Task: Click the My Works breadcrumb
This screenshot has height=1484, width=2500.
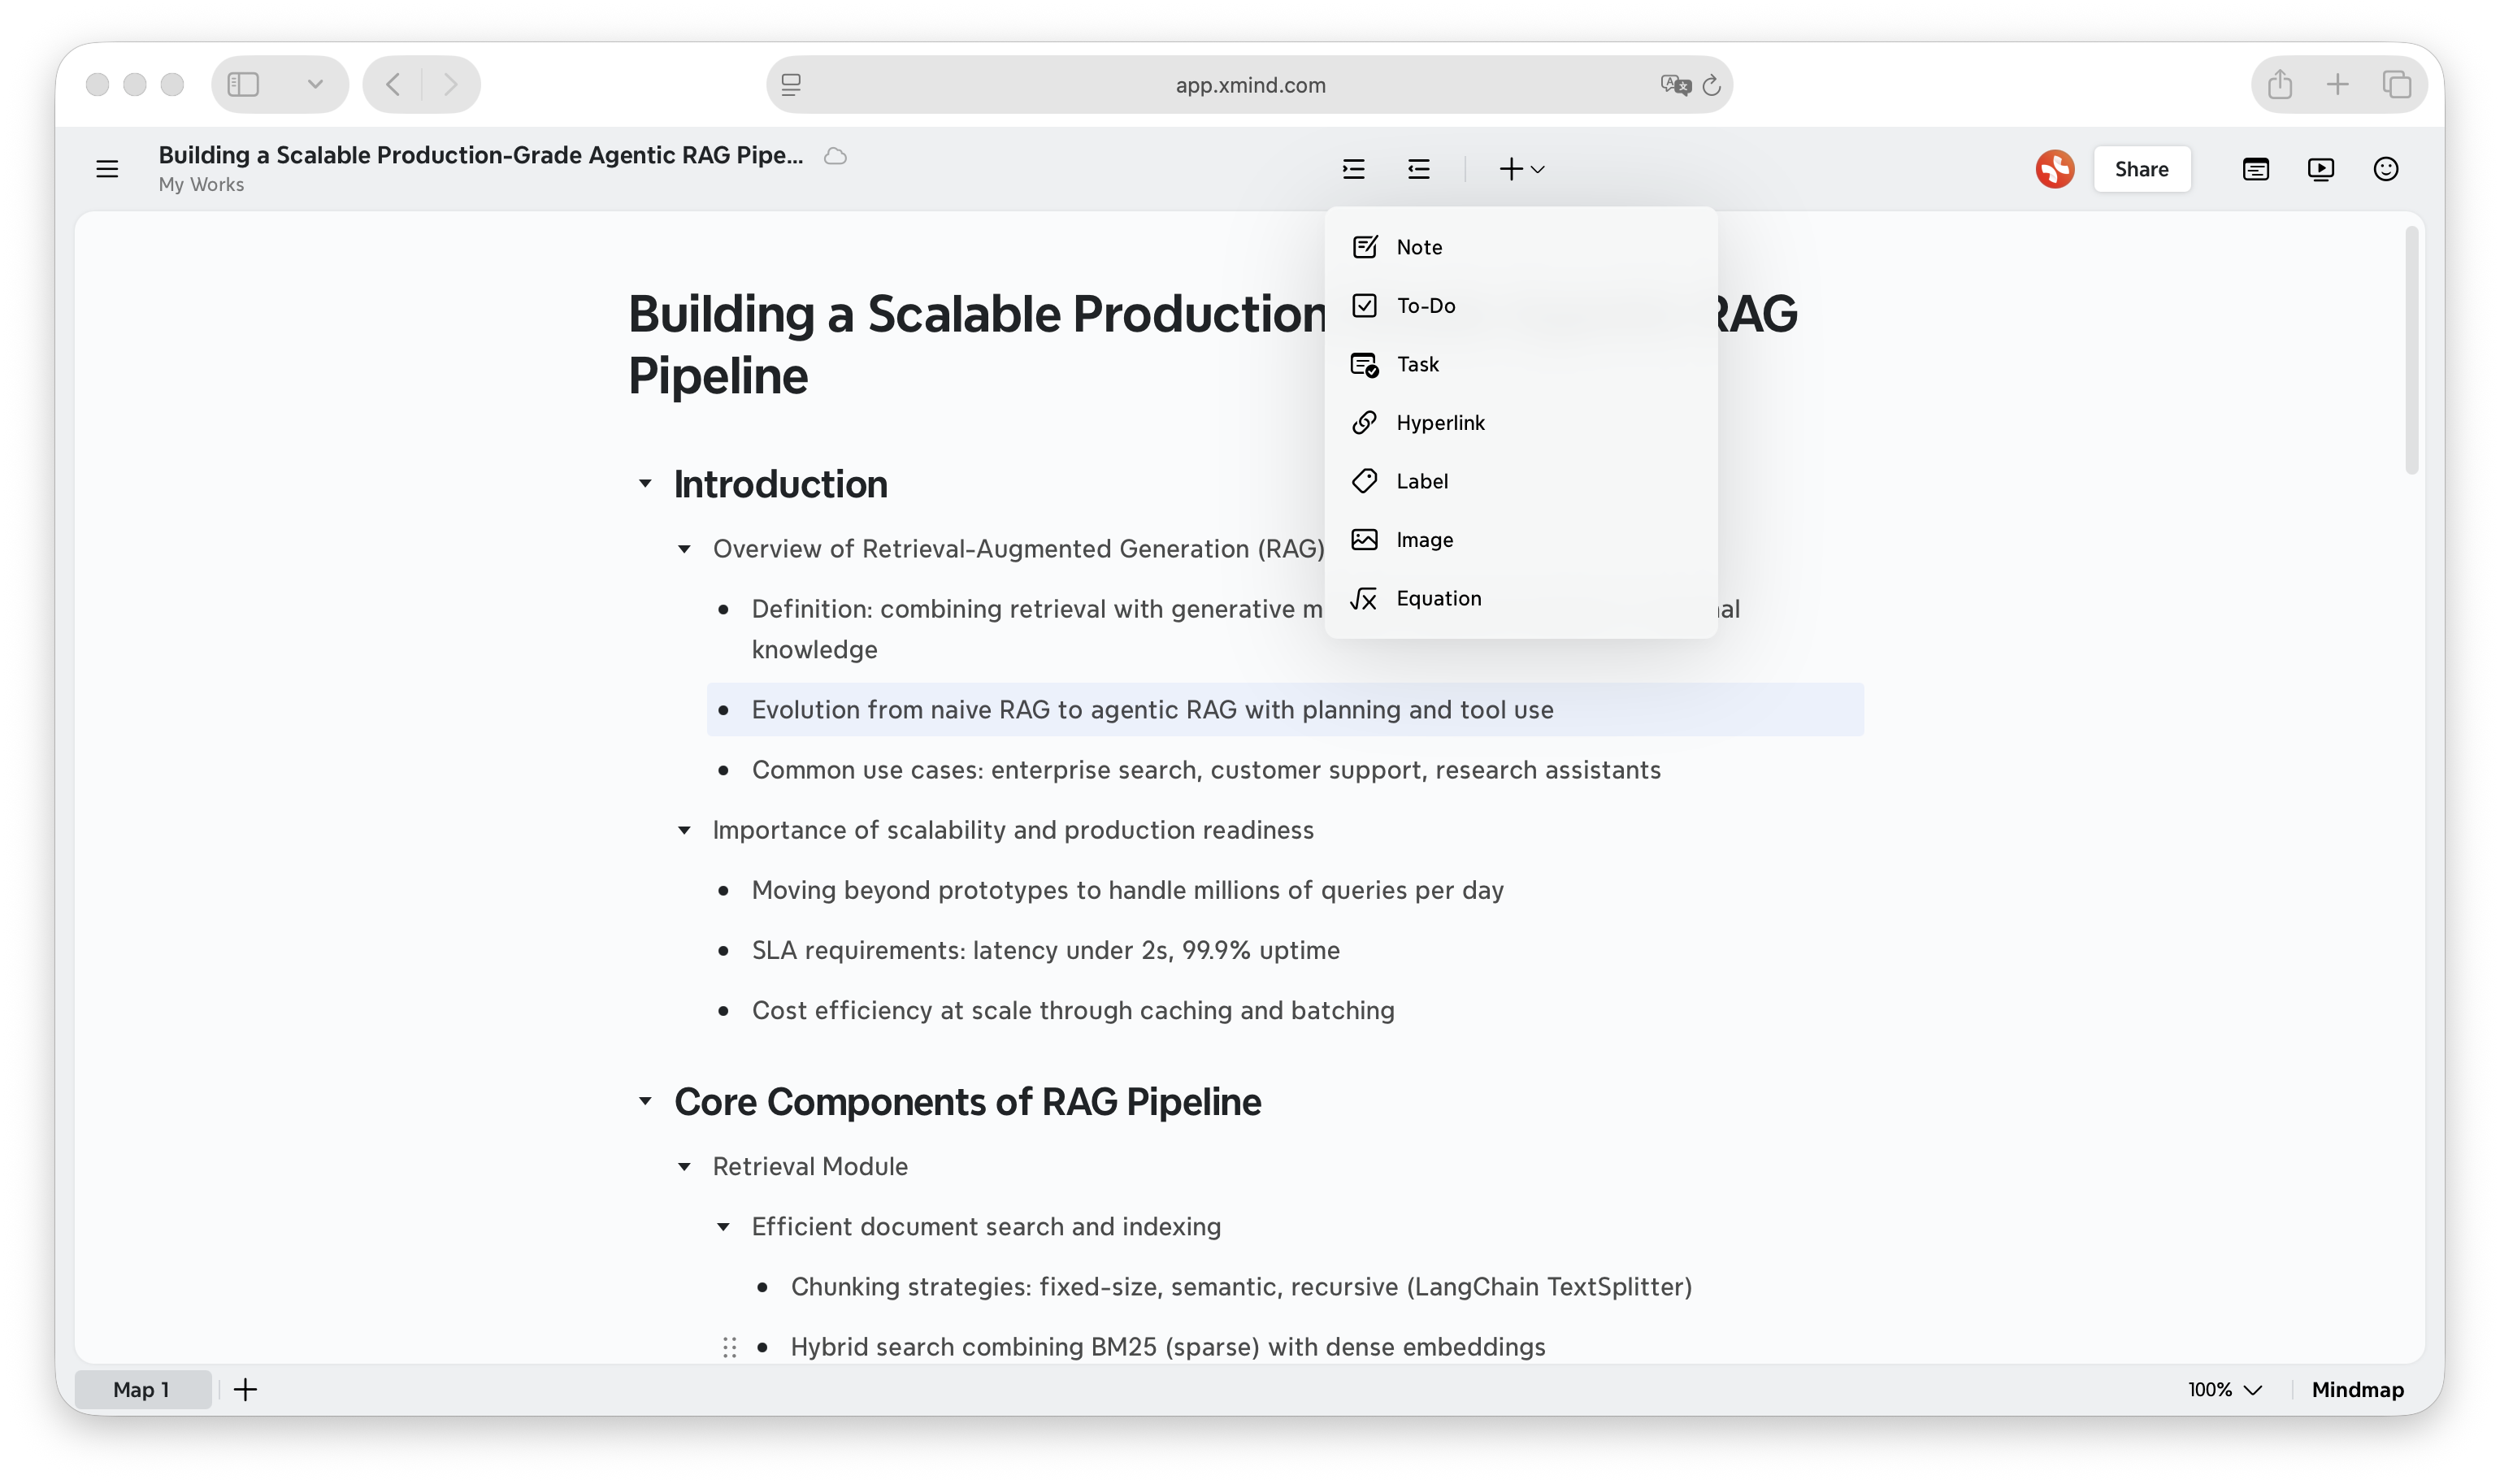Action: point(201,185)
